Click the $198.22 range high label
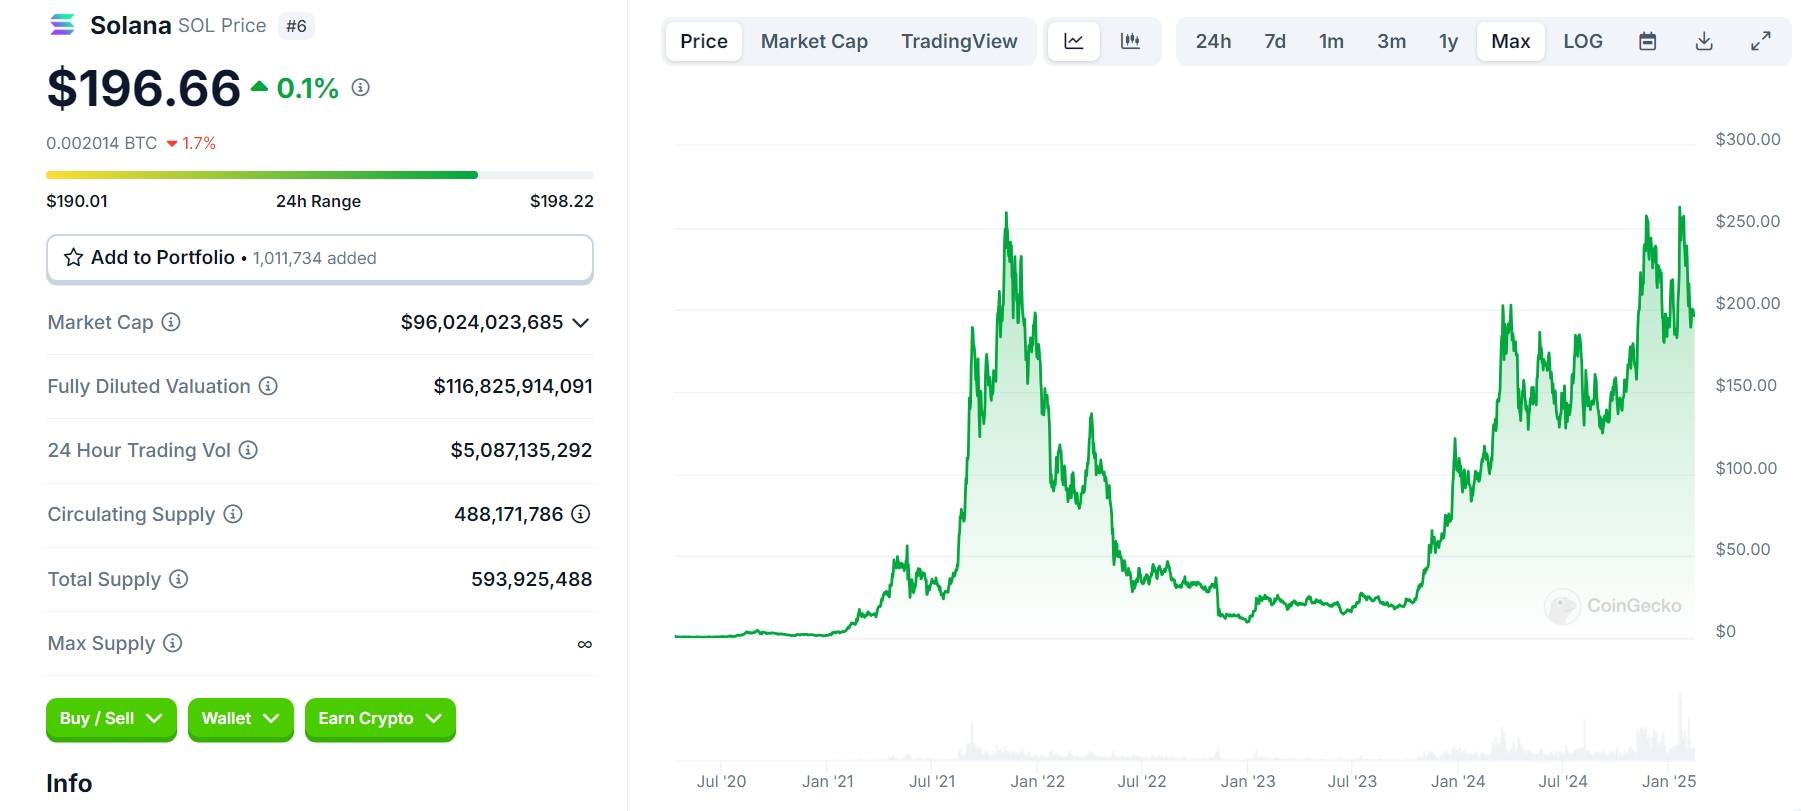 pyautogui.click(x=562, y=201)
